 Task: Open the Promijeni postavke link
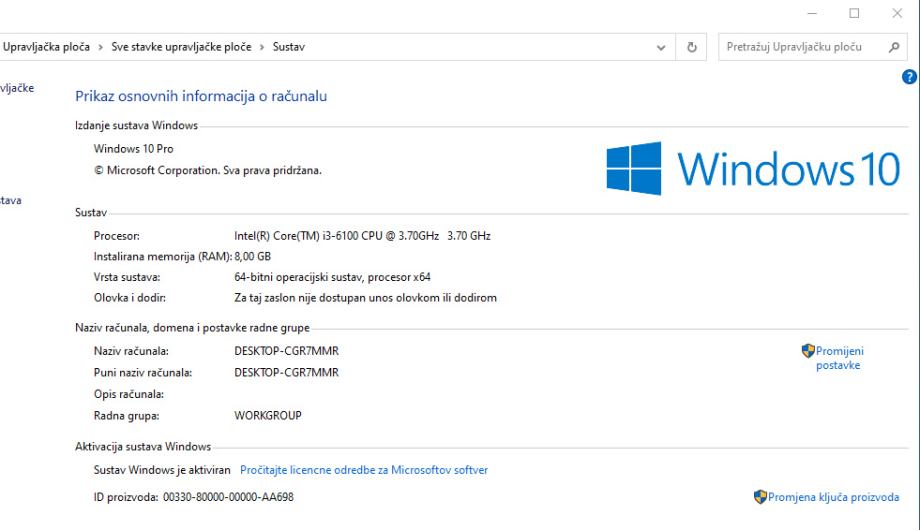click(839, 358)
